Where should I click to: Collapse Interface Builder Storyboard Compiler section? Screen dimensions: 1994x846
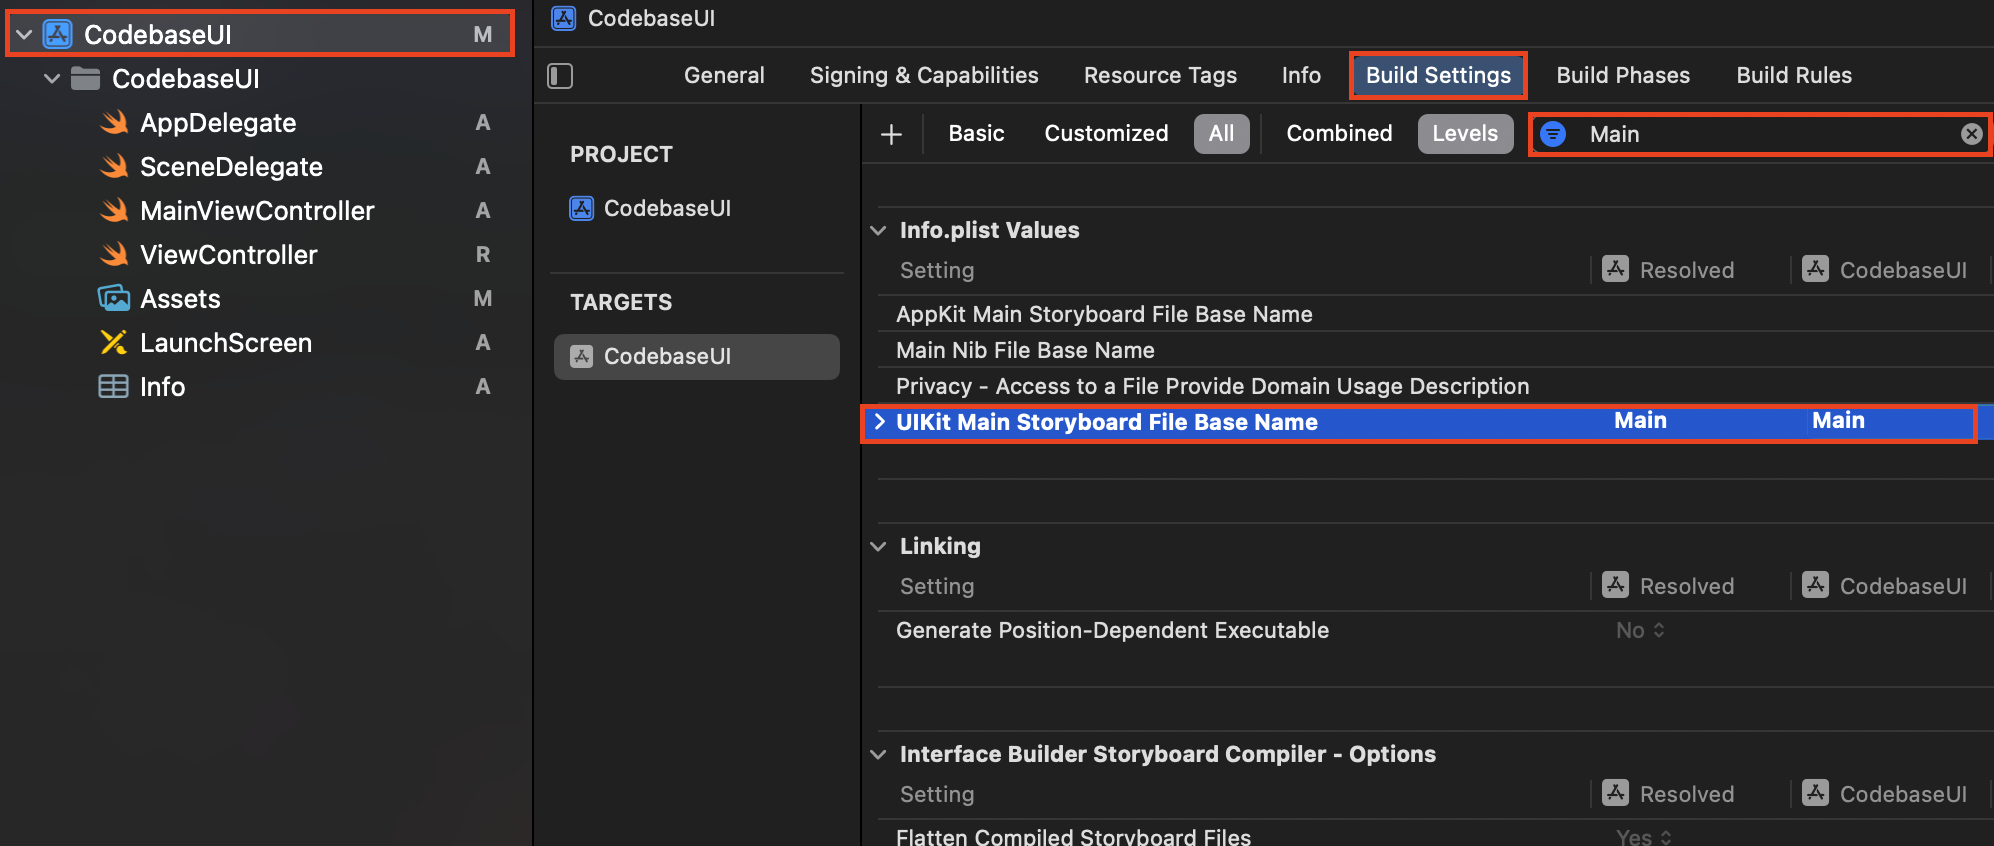(878, 755)
